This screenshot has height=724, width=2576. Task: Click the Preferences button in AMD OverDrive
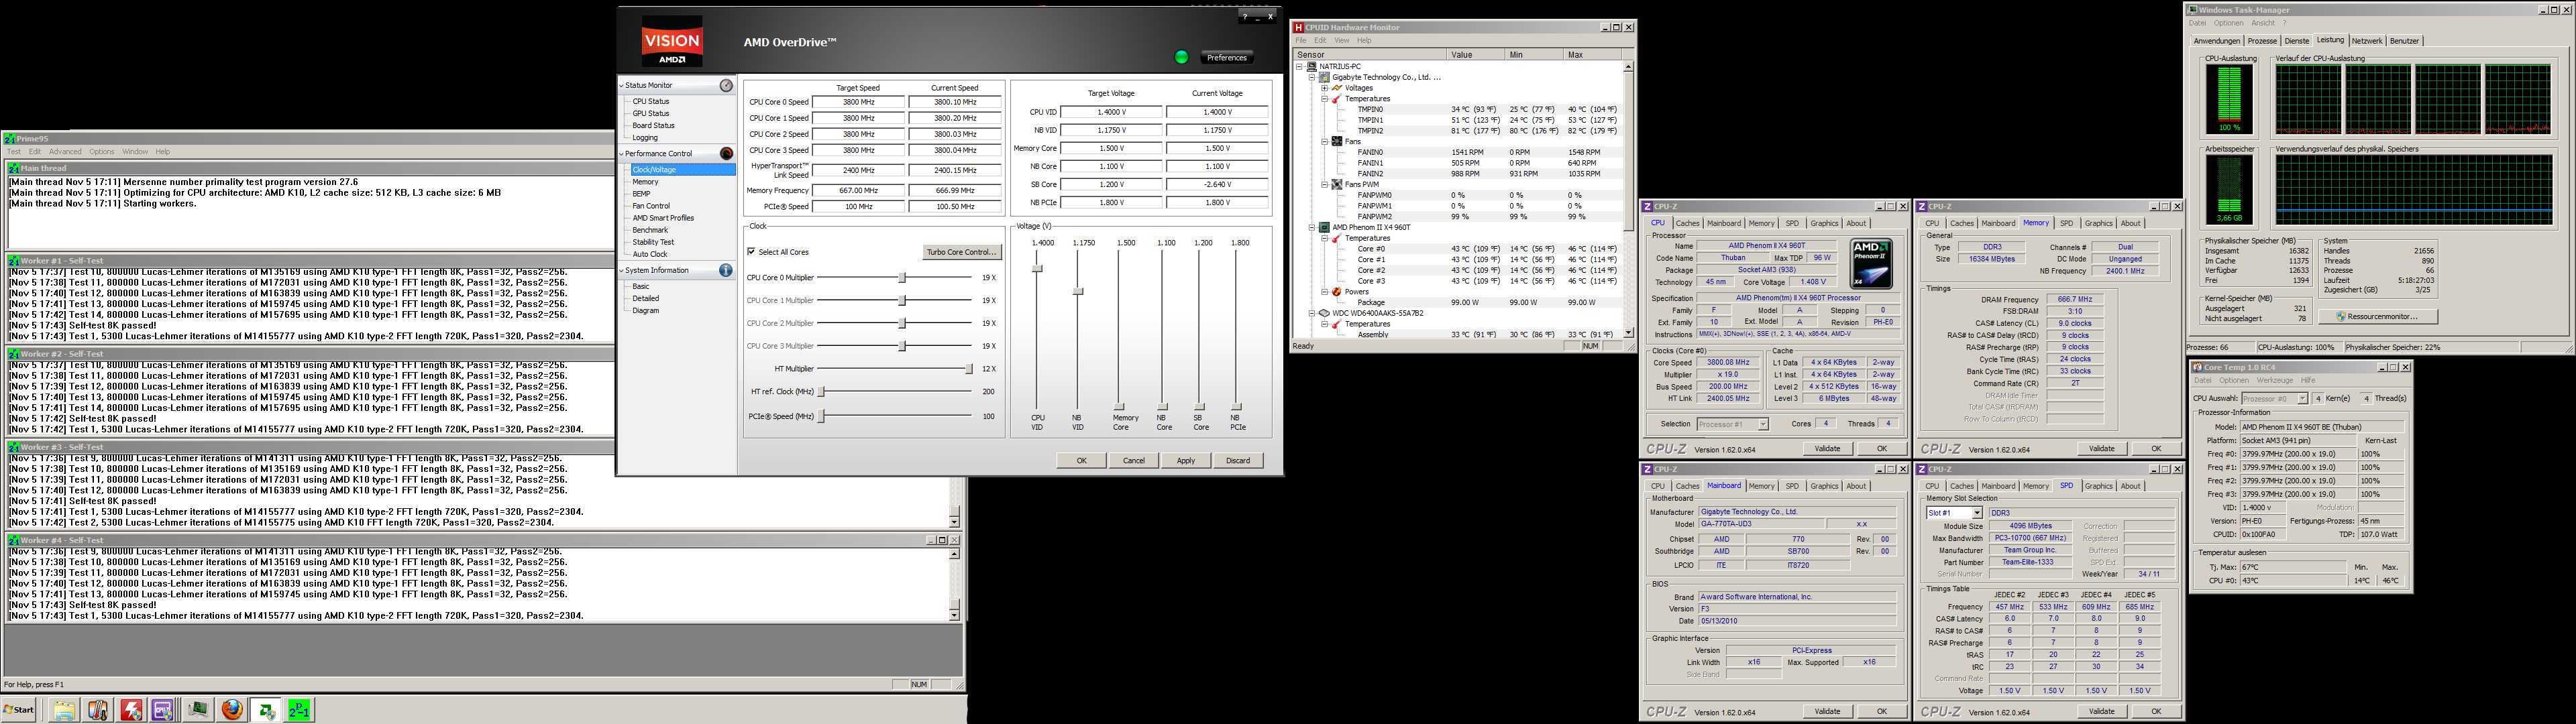1226,57
